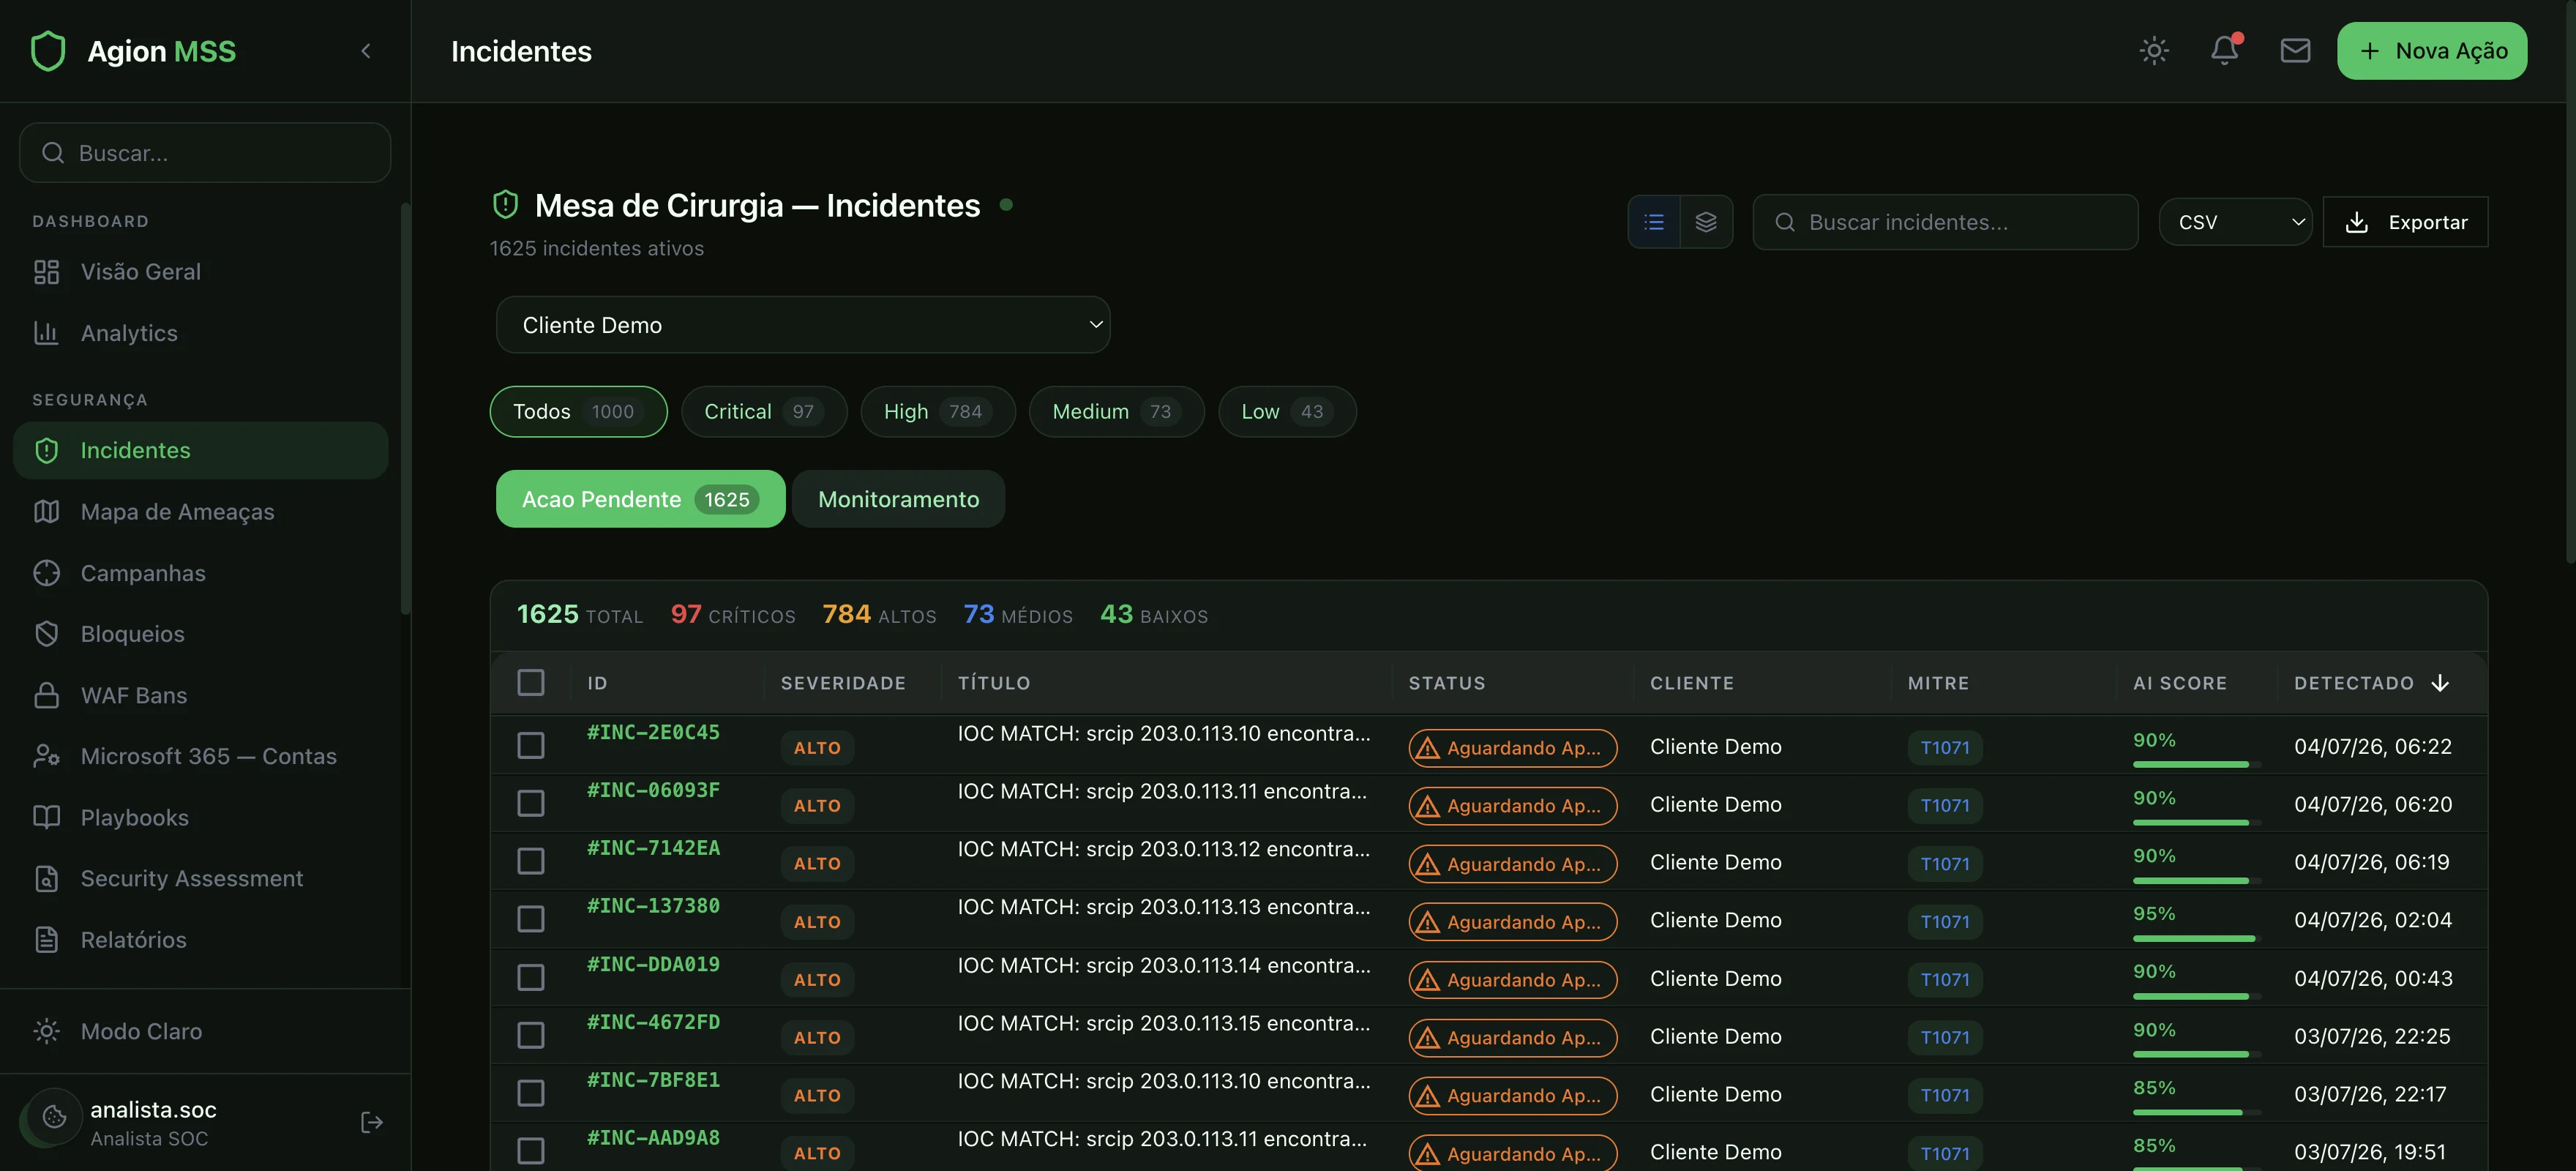Filter by Todos 1000
Image resolution: width=2576 pixels, height=1171 pixels.
578,412
